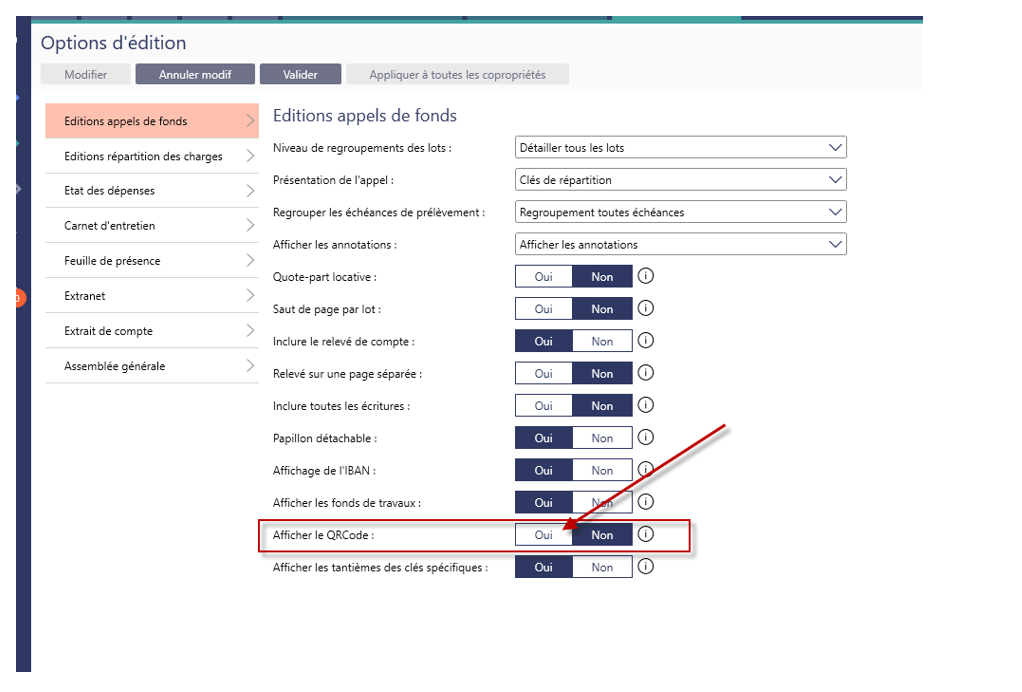Click Annuler modif button
The width and height of the screenshot is (1022, 692).
(x=195, y=75)
